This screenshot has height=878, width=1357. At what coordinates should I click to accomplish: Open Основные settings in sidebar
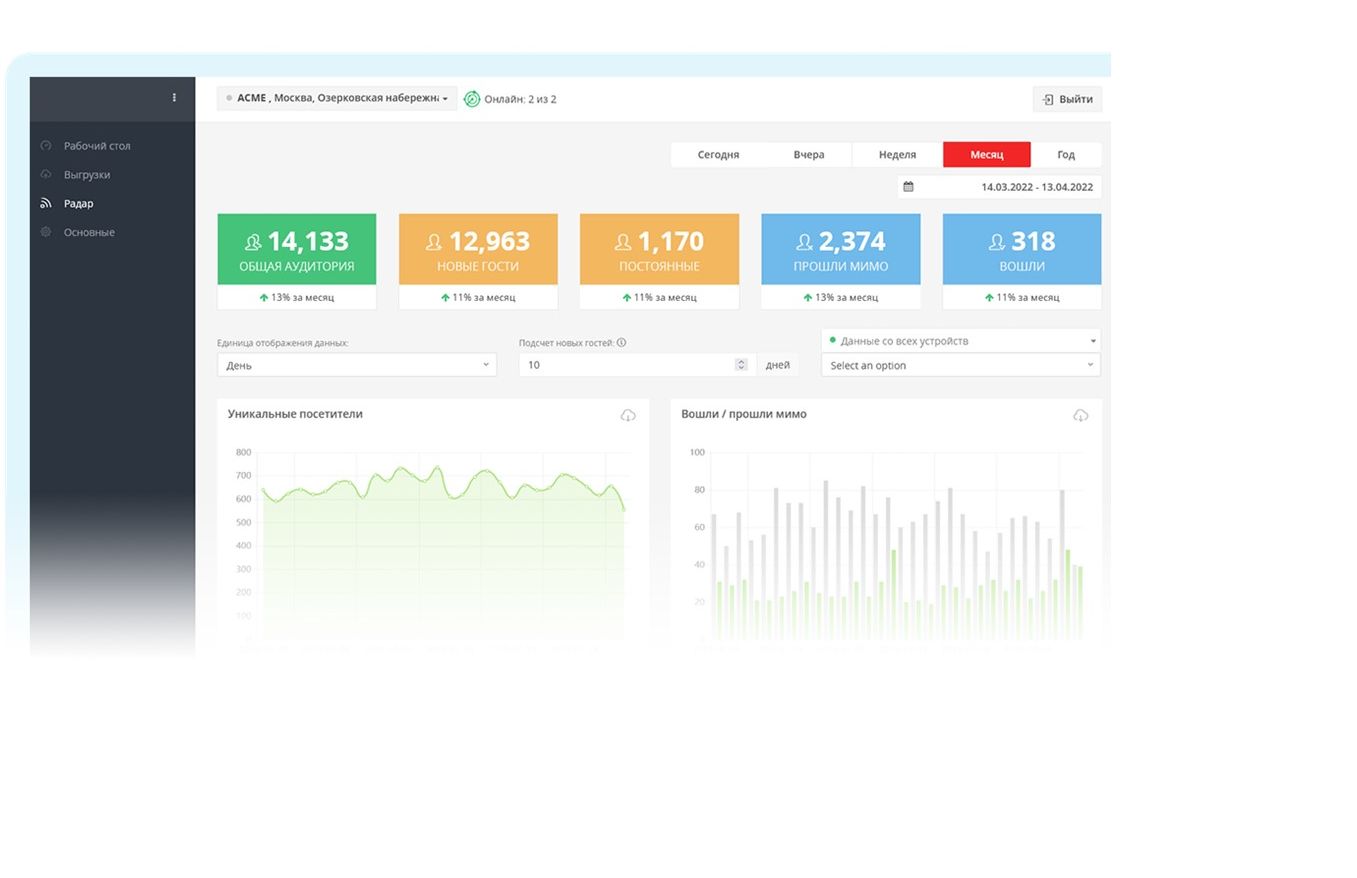89,232
